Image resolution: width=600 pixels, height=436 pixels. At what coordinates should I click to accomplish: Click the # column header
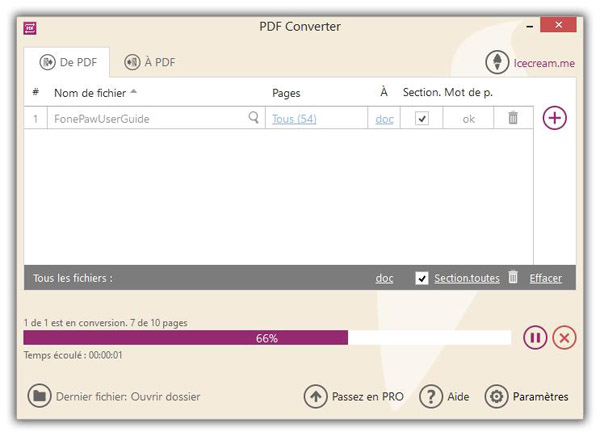click(x=36, y=92)
